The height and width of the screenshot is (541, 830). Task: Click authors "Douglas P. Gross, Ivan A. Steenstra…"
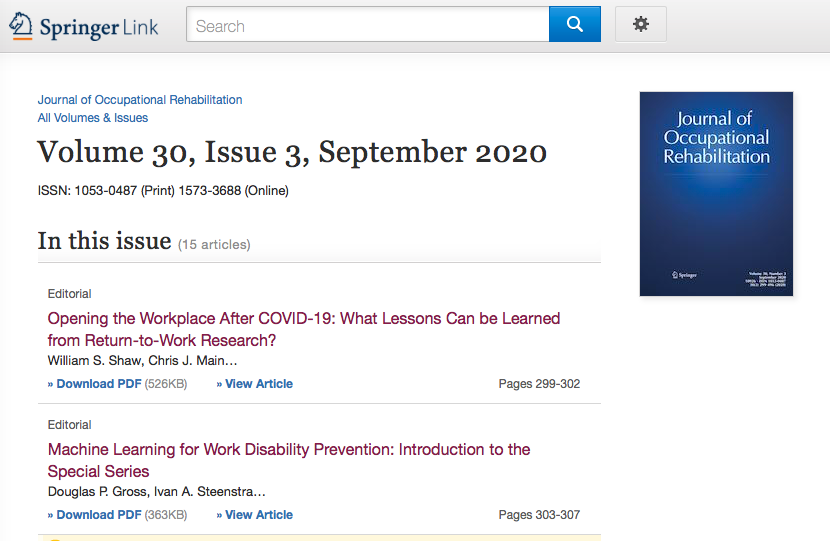click(157, 491)
